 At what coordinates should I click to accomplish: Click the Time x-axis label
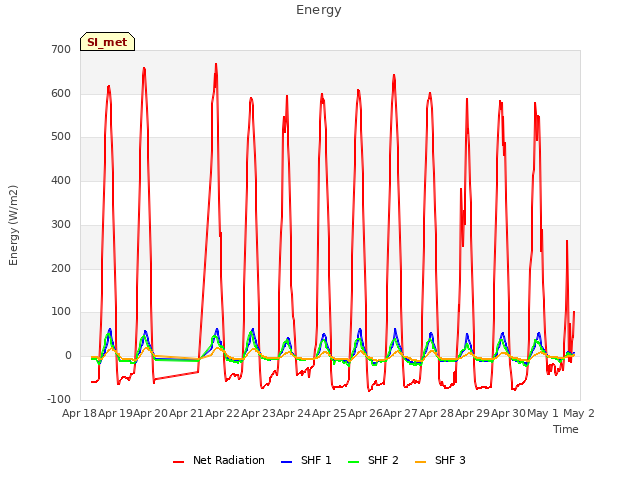[x=566, y=429]
